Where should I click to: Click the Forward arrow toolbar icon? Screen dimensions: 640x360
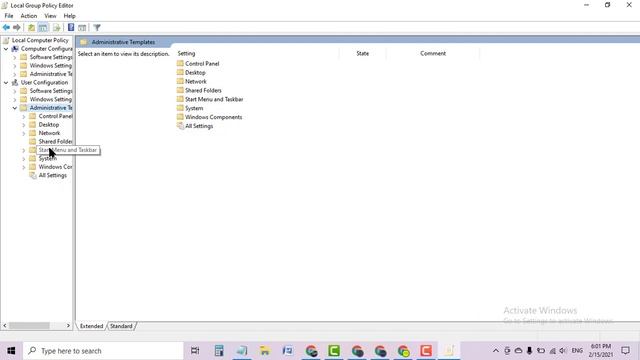coord(17,28)
